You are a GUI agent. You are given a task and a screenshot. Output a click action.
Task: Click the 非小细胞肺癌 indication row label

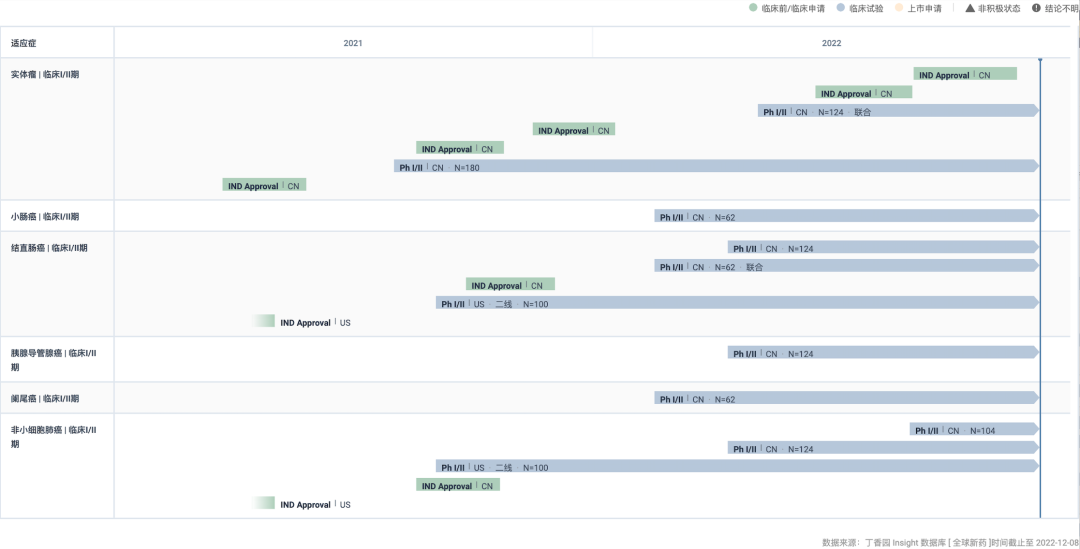click(53, 437)
